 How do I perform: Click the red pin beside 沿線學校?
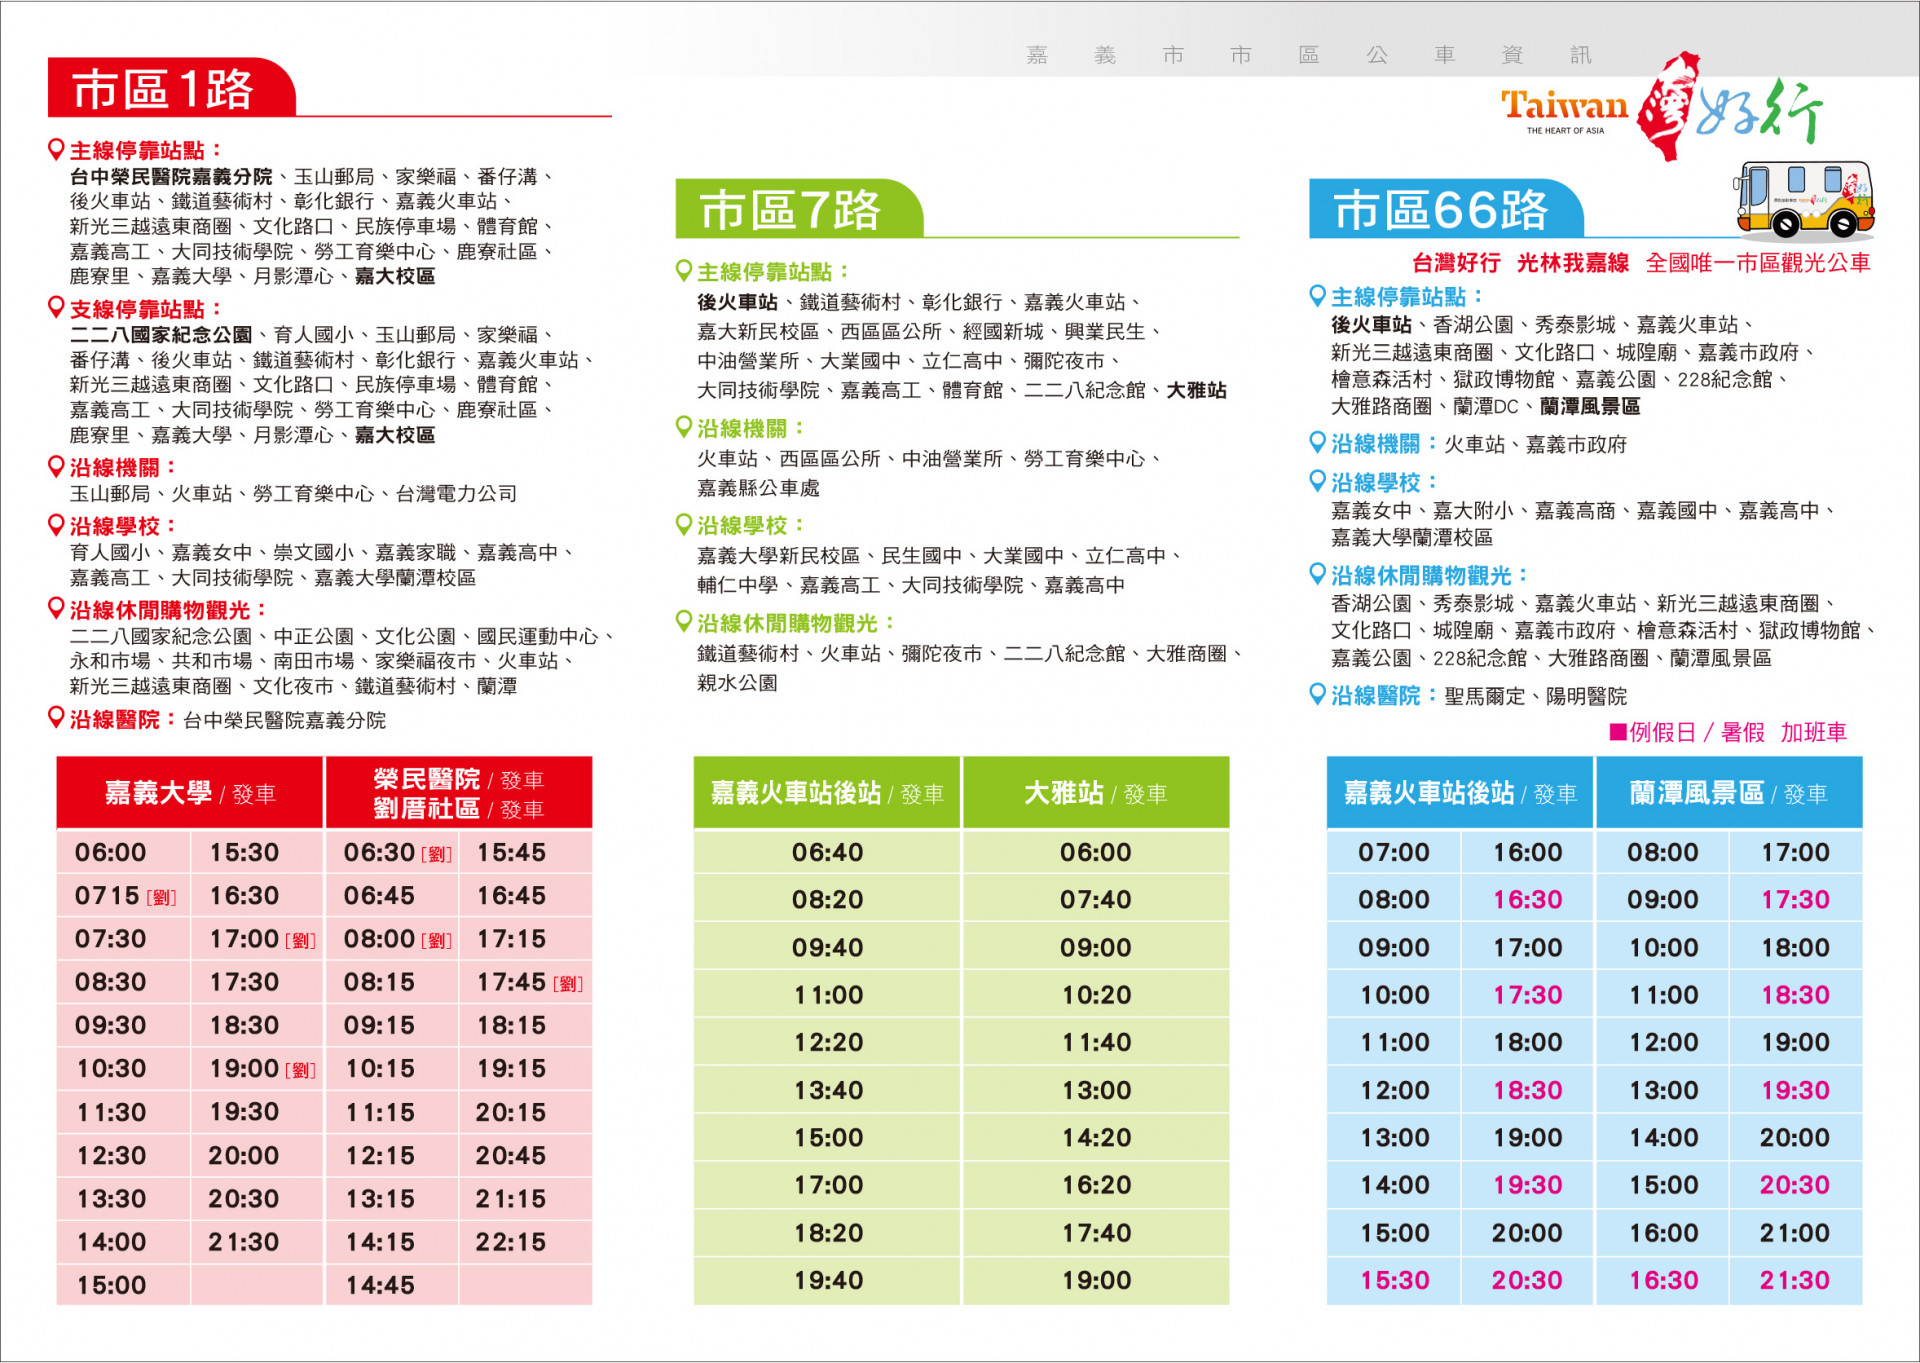[57, 525]
